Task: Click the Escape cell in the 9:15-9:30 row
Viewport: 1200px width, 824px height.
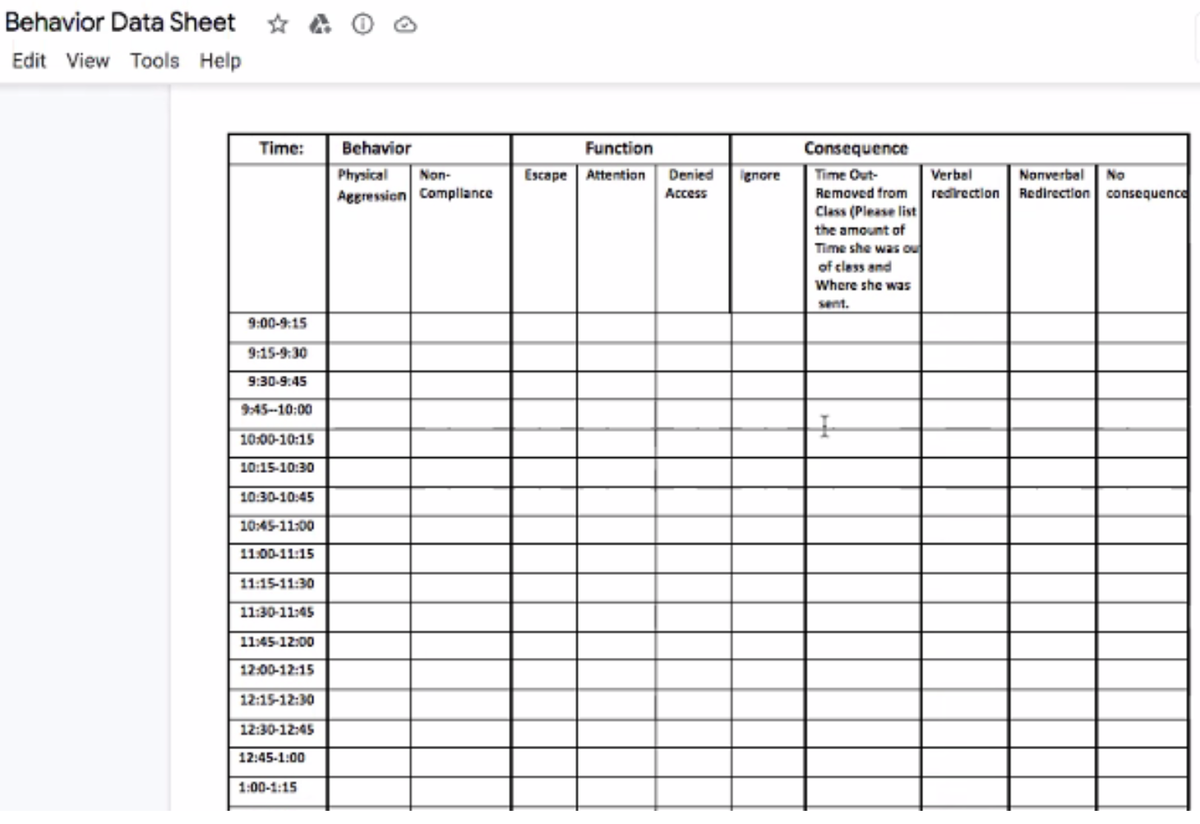Action: pos(544,356)
